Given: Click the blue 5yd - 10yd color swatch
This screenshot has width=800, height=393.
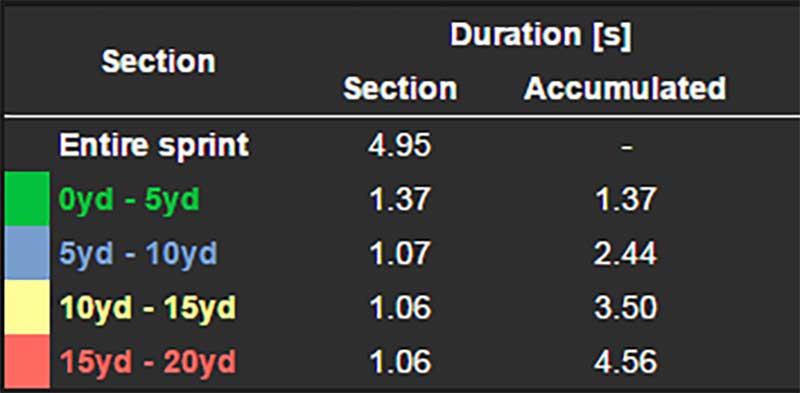Looking at the screenshot, I should pos(27,253).
